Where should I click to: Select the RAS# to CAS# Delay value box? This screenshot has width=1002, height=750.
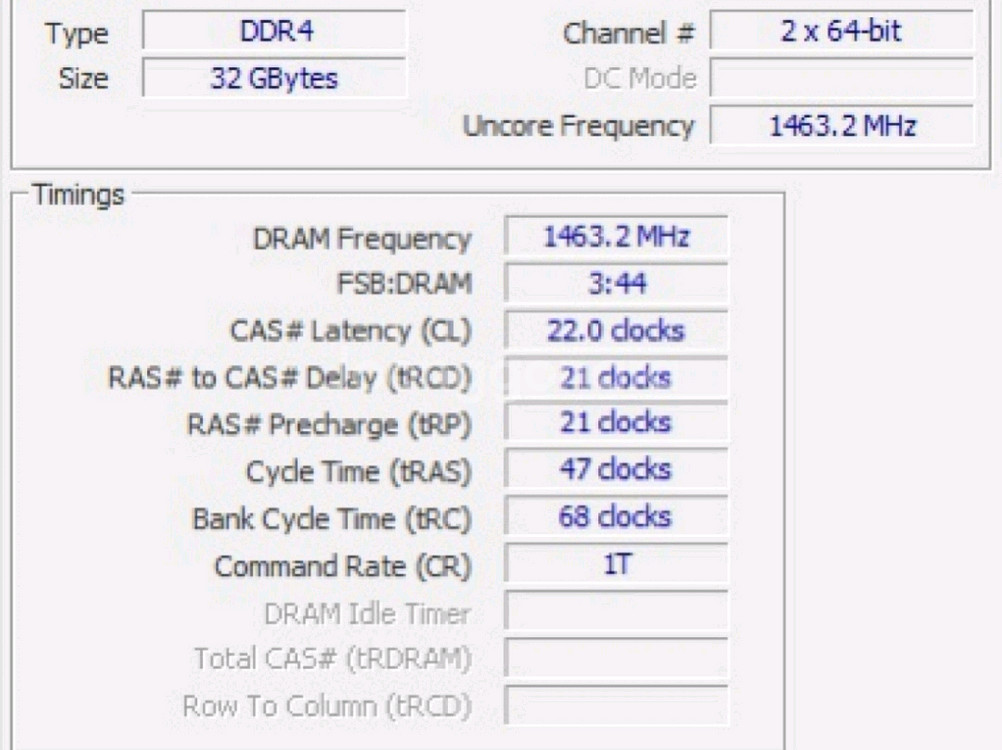616,378
